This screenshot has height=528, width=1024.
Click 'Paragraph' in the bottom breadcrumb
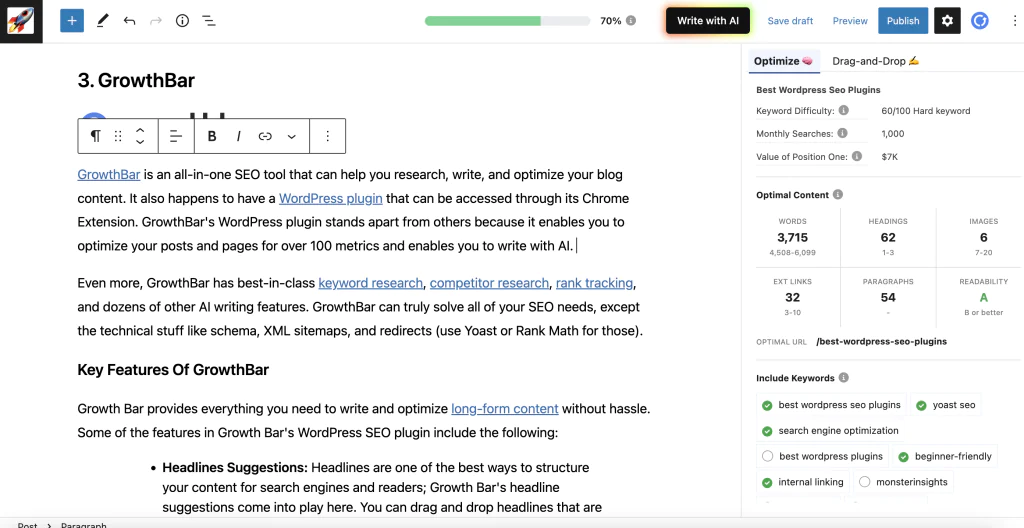tap(84, 525)
